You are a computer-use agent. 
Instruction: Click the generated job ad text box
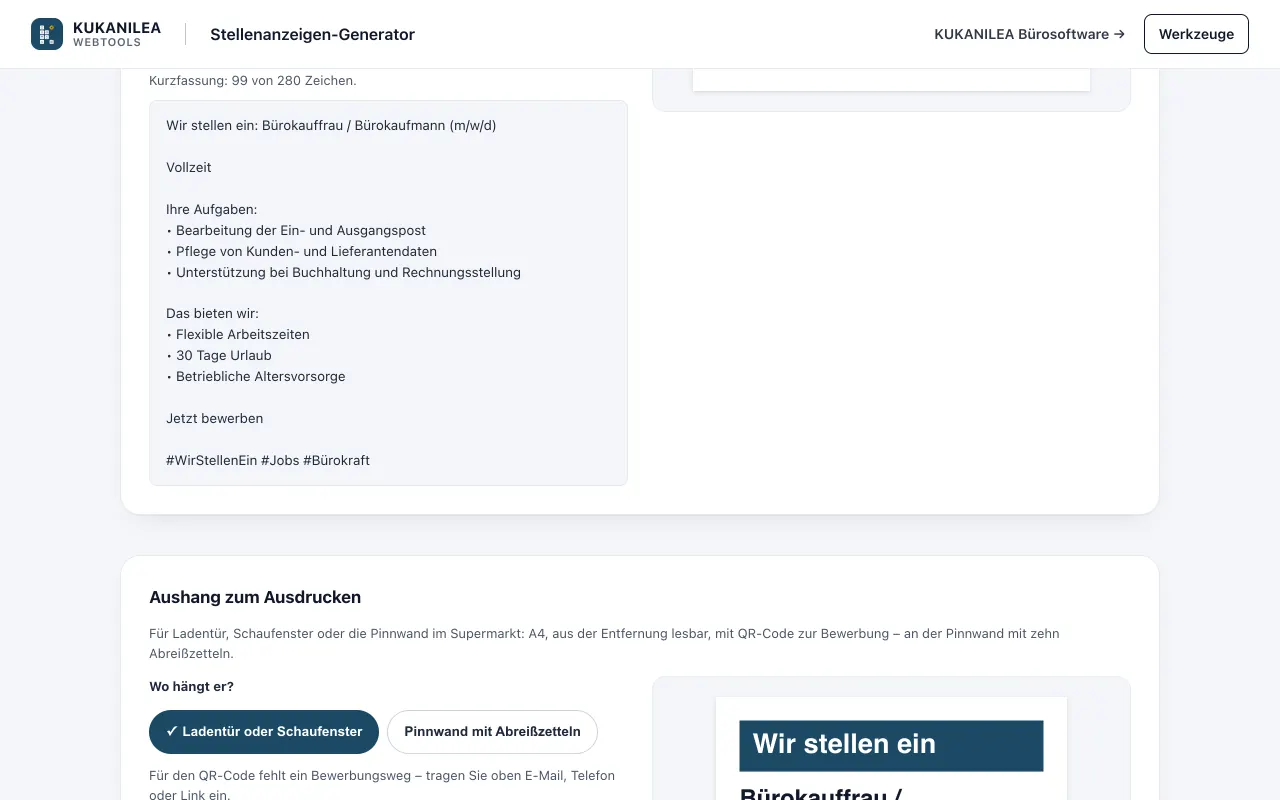(388, 293)
